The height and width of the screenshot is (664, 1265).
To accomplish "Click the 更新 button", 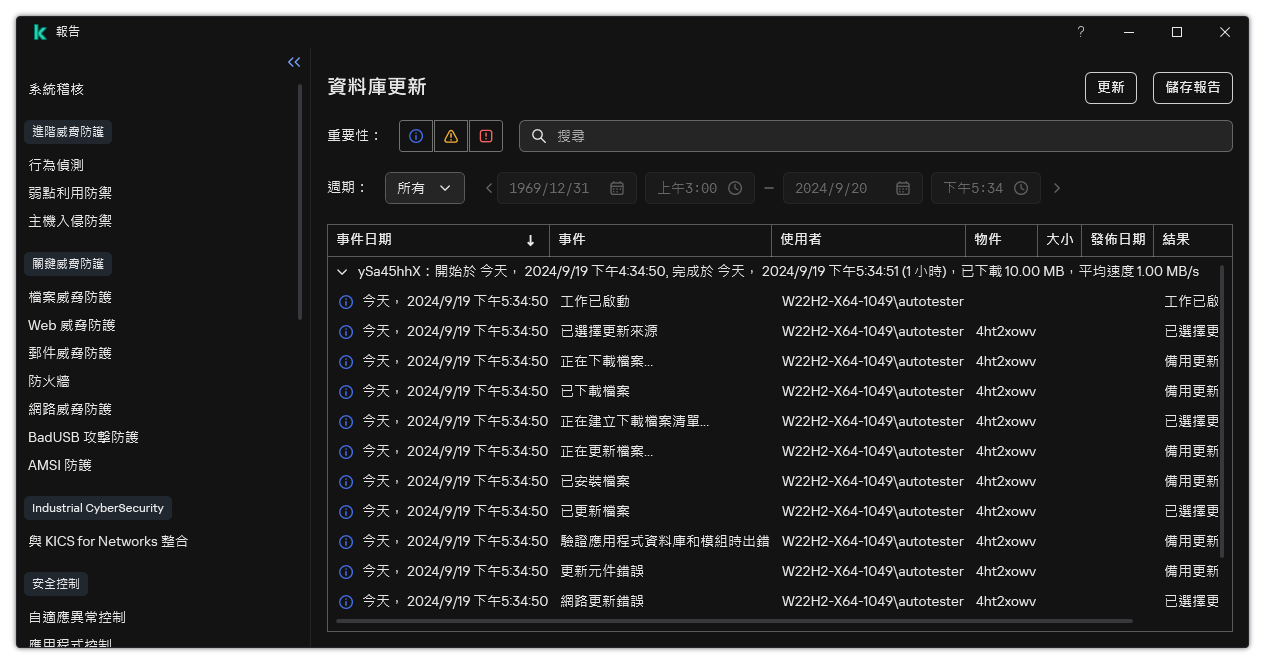I will 1110,87.
